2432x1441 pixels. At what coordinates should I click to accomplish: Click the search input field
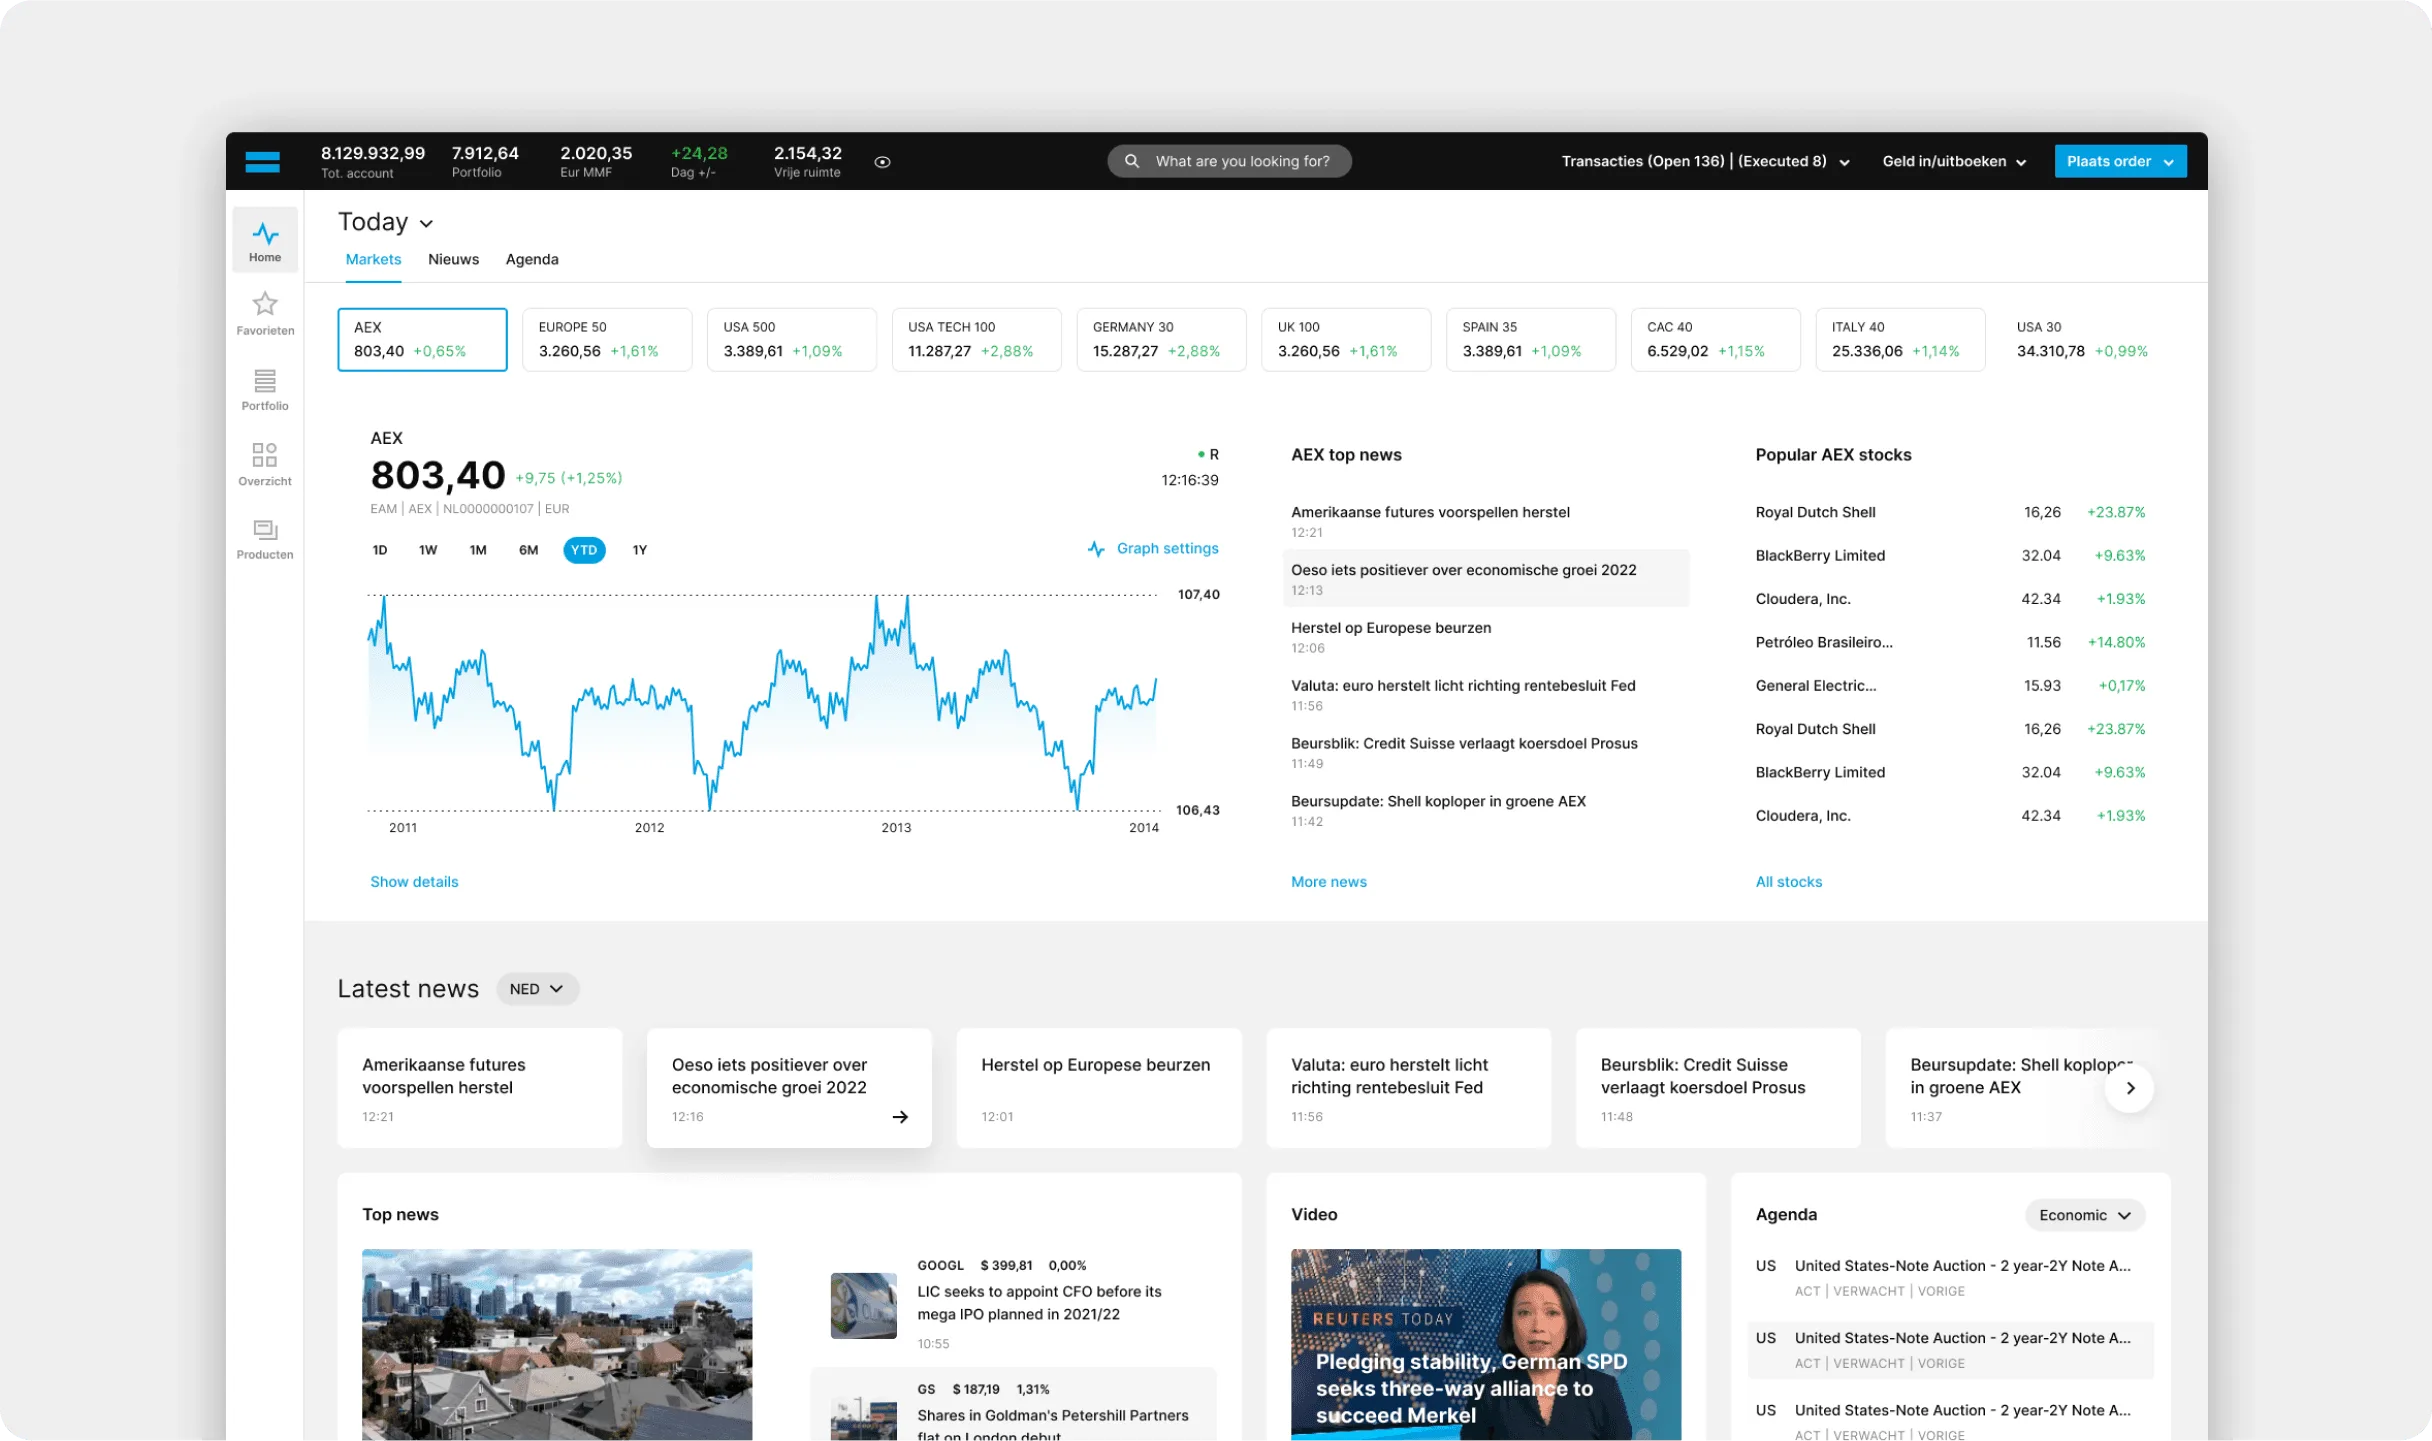pos(1229,161)
